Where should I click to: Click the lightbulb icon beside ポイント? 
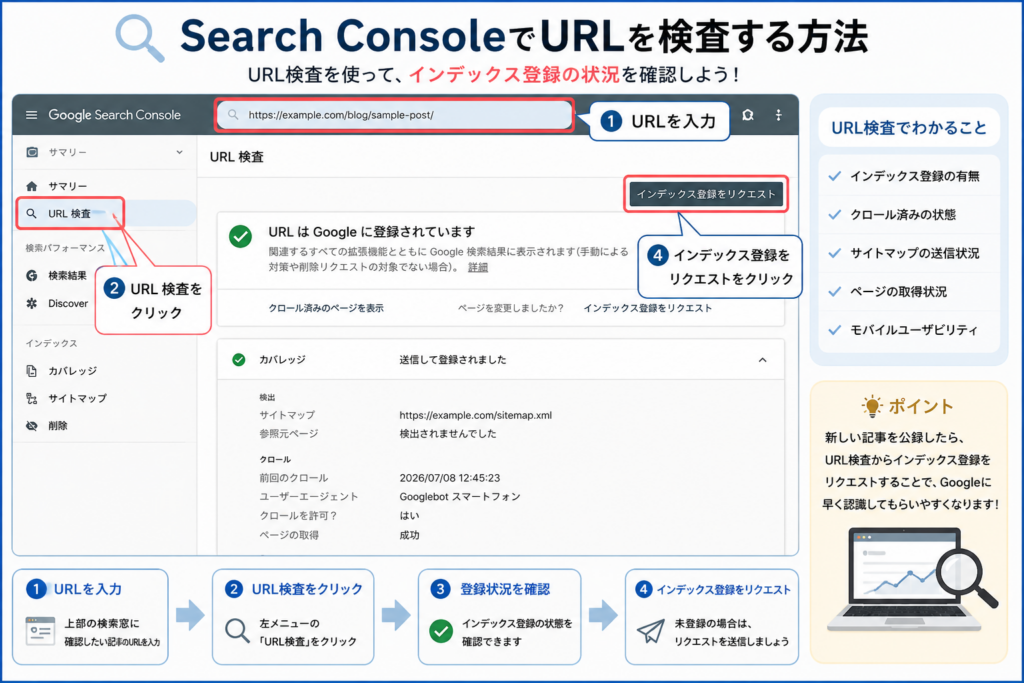871,406
